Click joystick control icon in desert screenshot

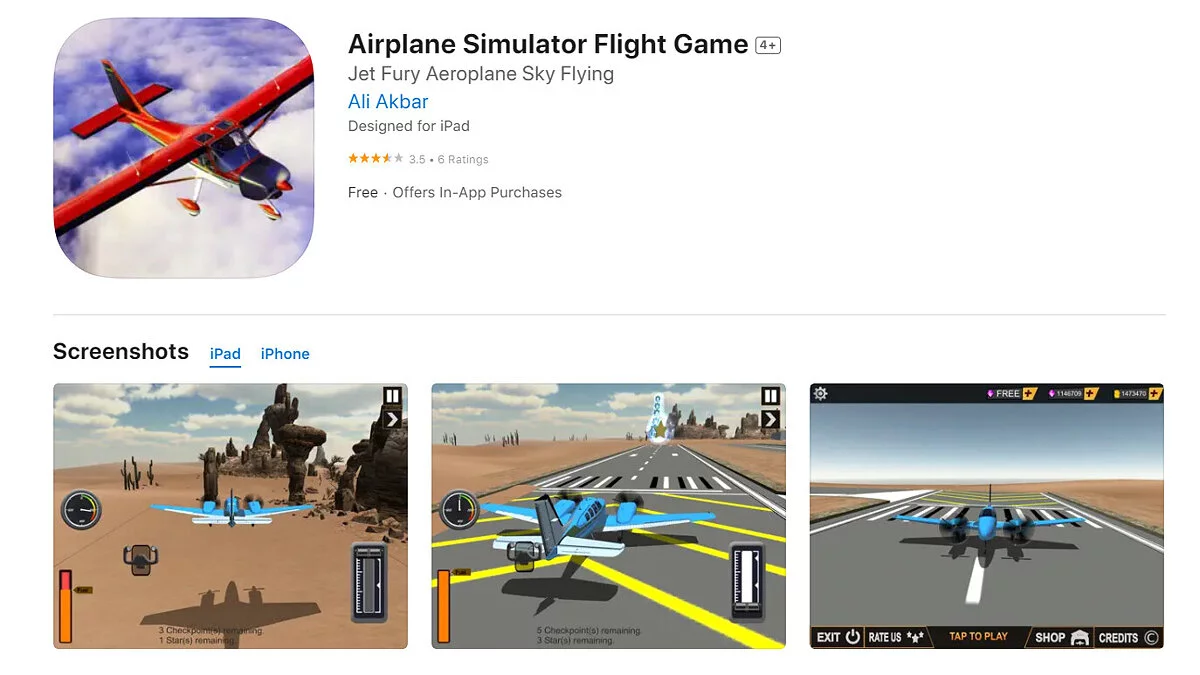click(141, 557)
